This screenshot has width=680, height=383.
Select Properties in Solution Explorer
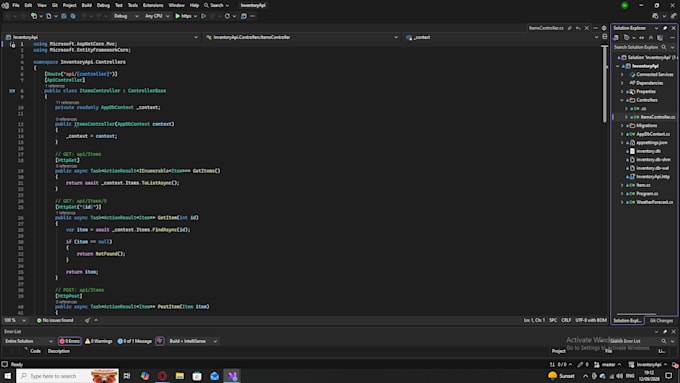point(646,92)
